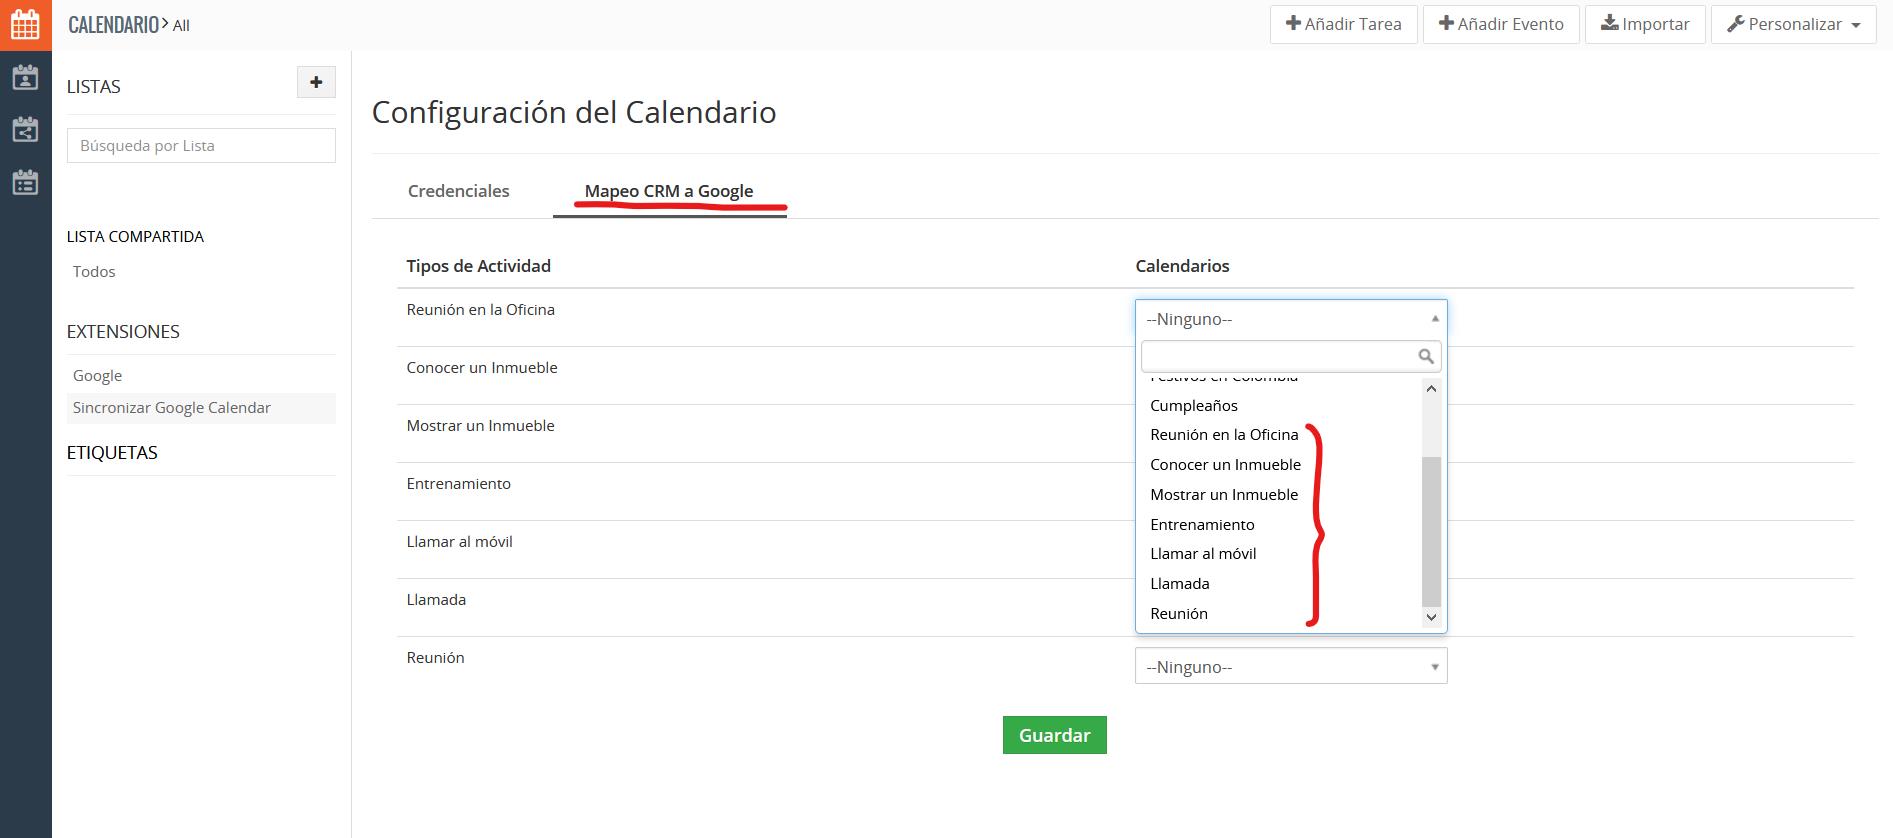Click the dropdown list scroll-up arrow
The image size is (1893, 838).
tap(1431, 388)
